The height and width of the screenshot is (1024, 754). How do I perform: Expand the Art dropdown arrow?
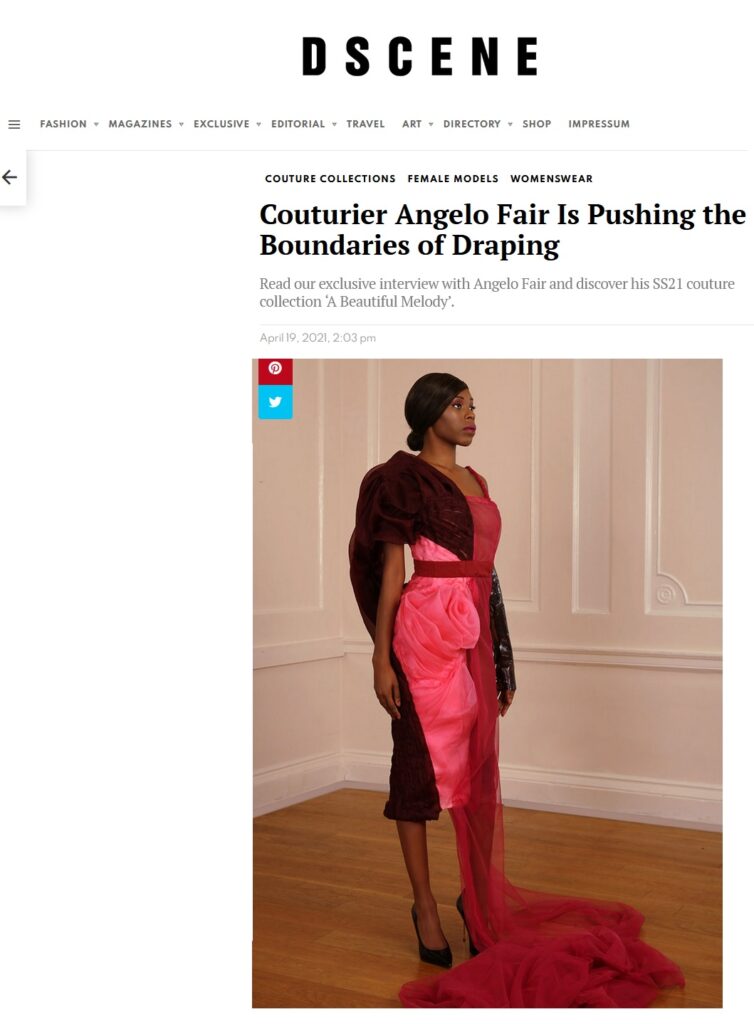click(x=431, y=124)
